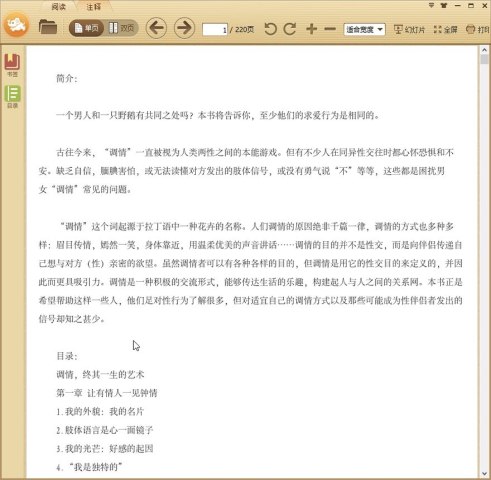Switch to single page view (单页)
This screenshot has height=480, width=491.
pos(86,28)
